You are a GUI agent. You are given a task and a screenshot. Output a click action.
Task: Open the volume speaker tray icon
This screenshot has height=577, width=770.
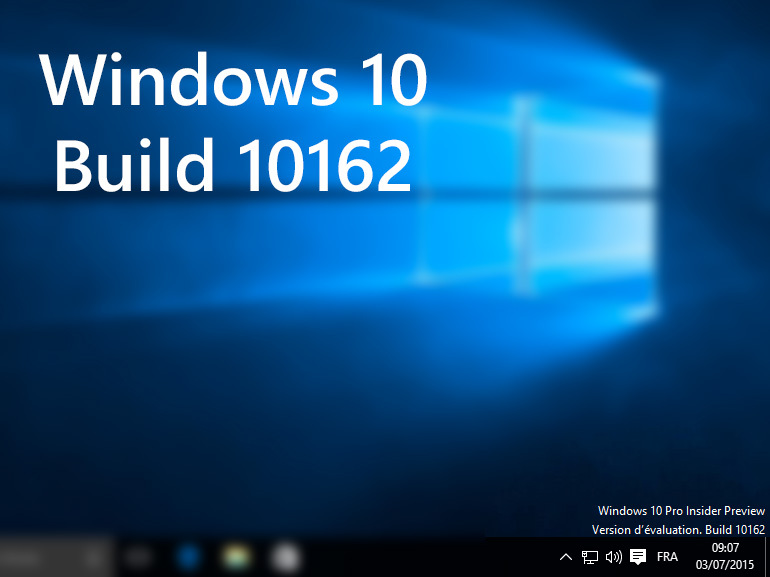(614, 557)
